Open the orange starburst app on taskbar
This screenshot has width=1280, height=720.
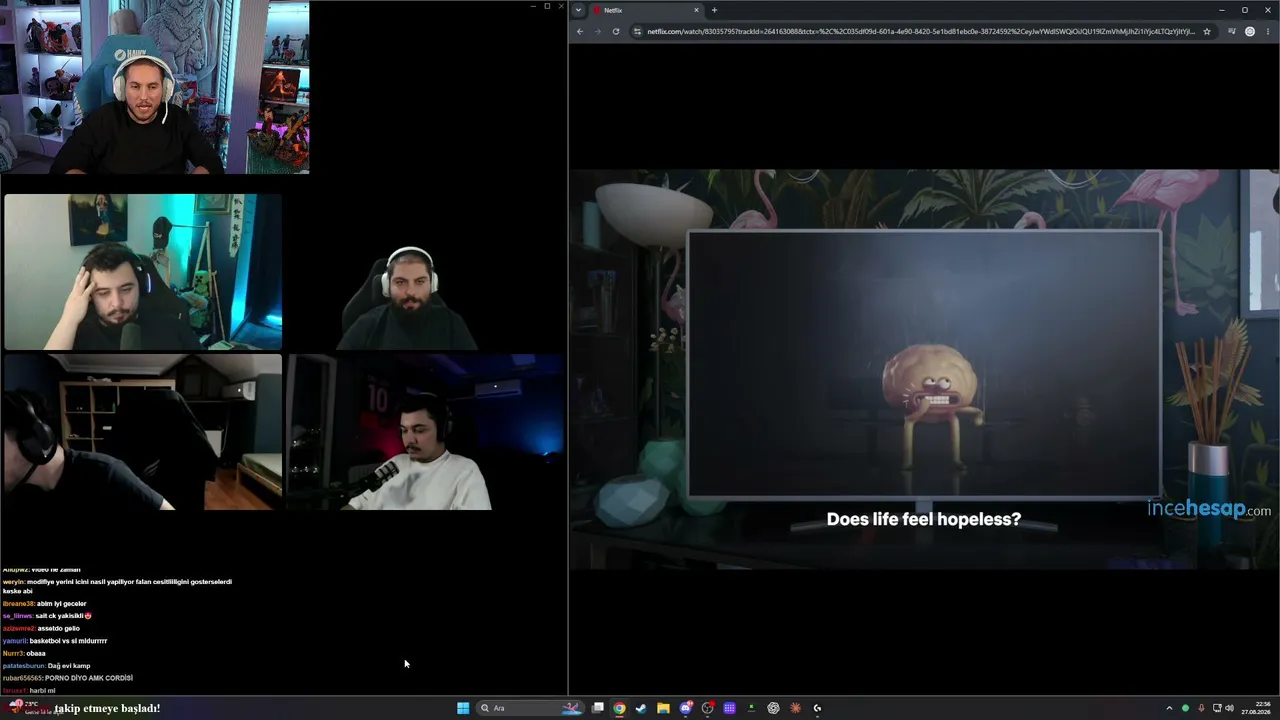pyautogui.click(x=795, y=708)
